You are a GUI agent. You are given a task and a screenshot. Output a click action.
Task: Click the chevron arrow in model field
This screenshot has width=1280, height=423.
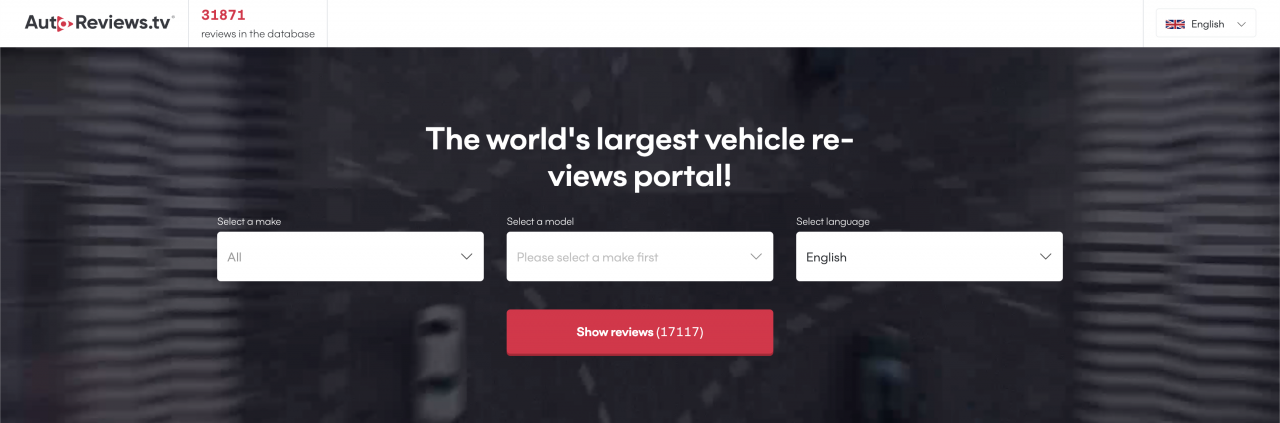756,257
